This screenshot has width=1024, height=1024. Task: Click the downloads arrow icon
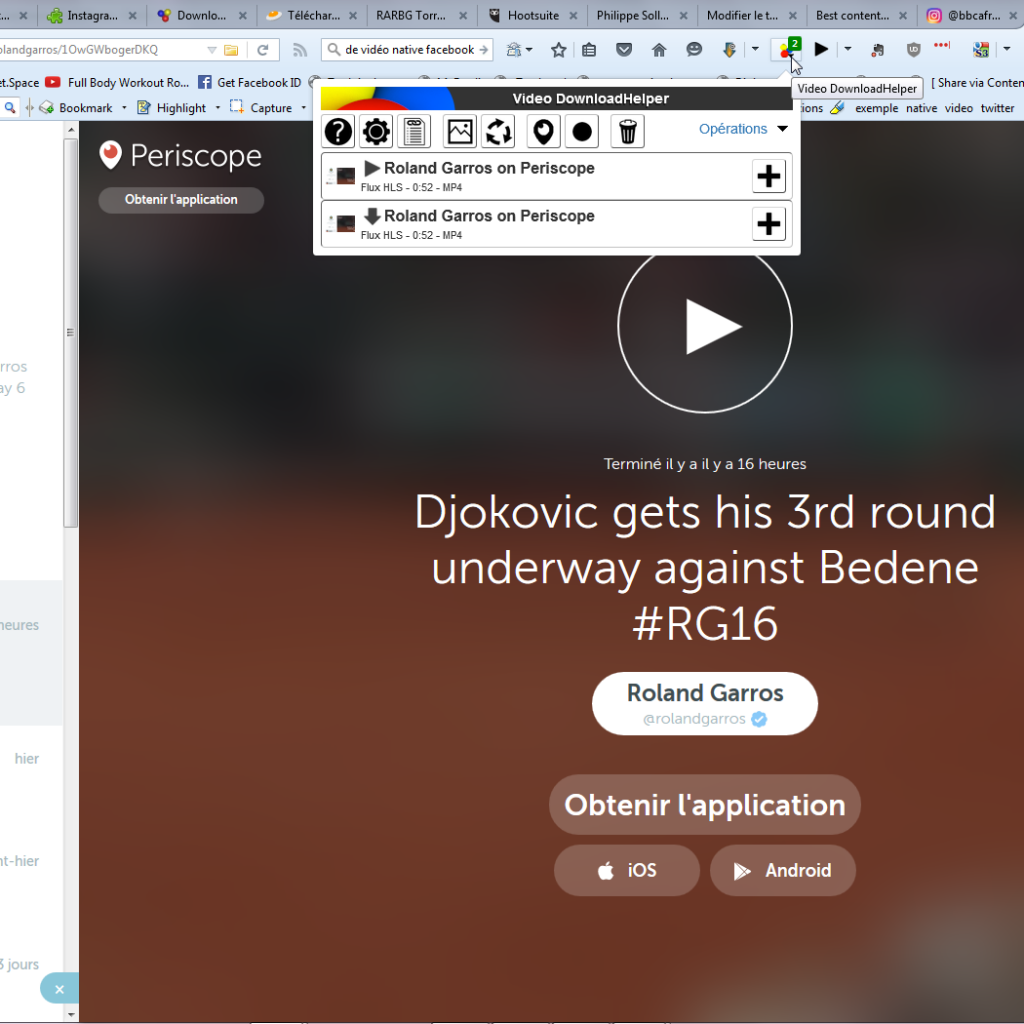[x=729, y=50]
